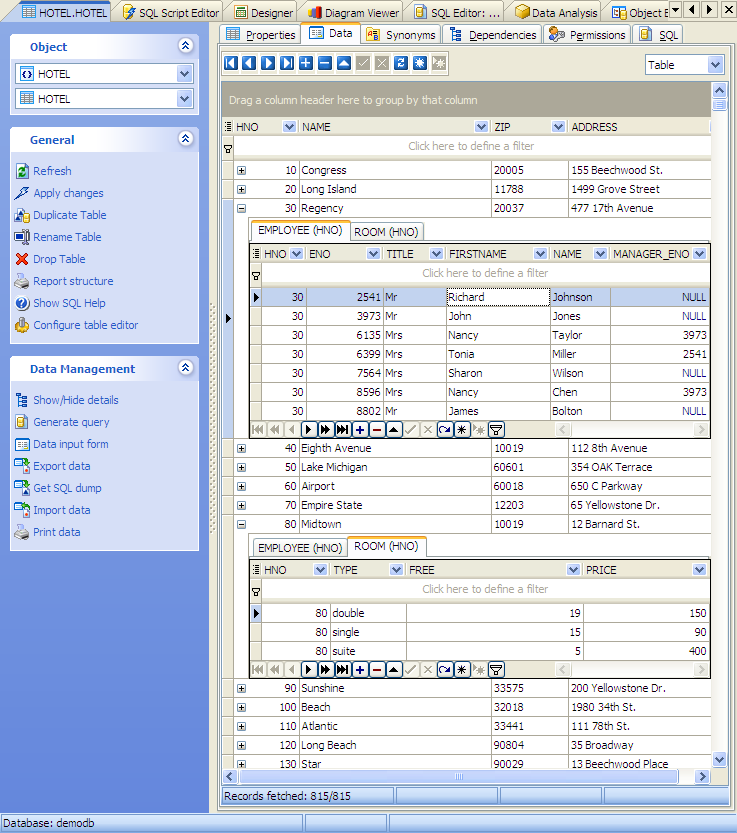Collapse the Midtown hotel row details
737x833 pixels.
click(241, 524)
